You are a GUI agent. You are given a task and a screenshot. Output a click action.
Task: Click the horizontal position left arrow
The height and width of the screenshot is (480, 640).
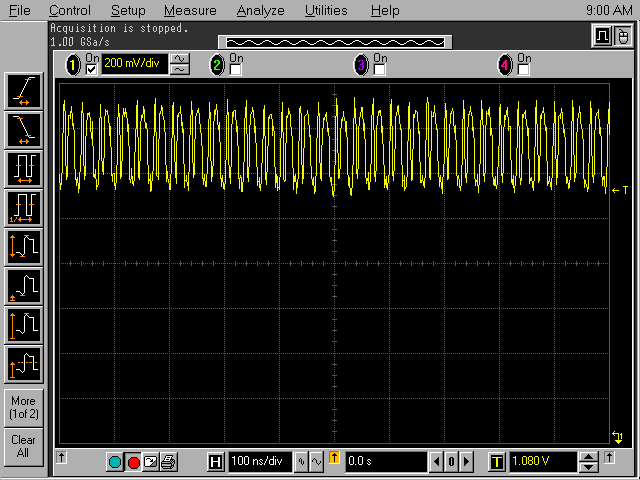click(436, 462)
